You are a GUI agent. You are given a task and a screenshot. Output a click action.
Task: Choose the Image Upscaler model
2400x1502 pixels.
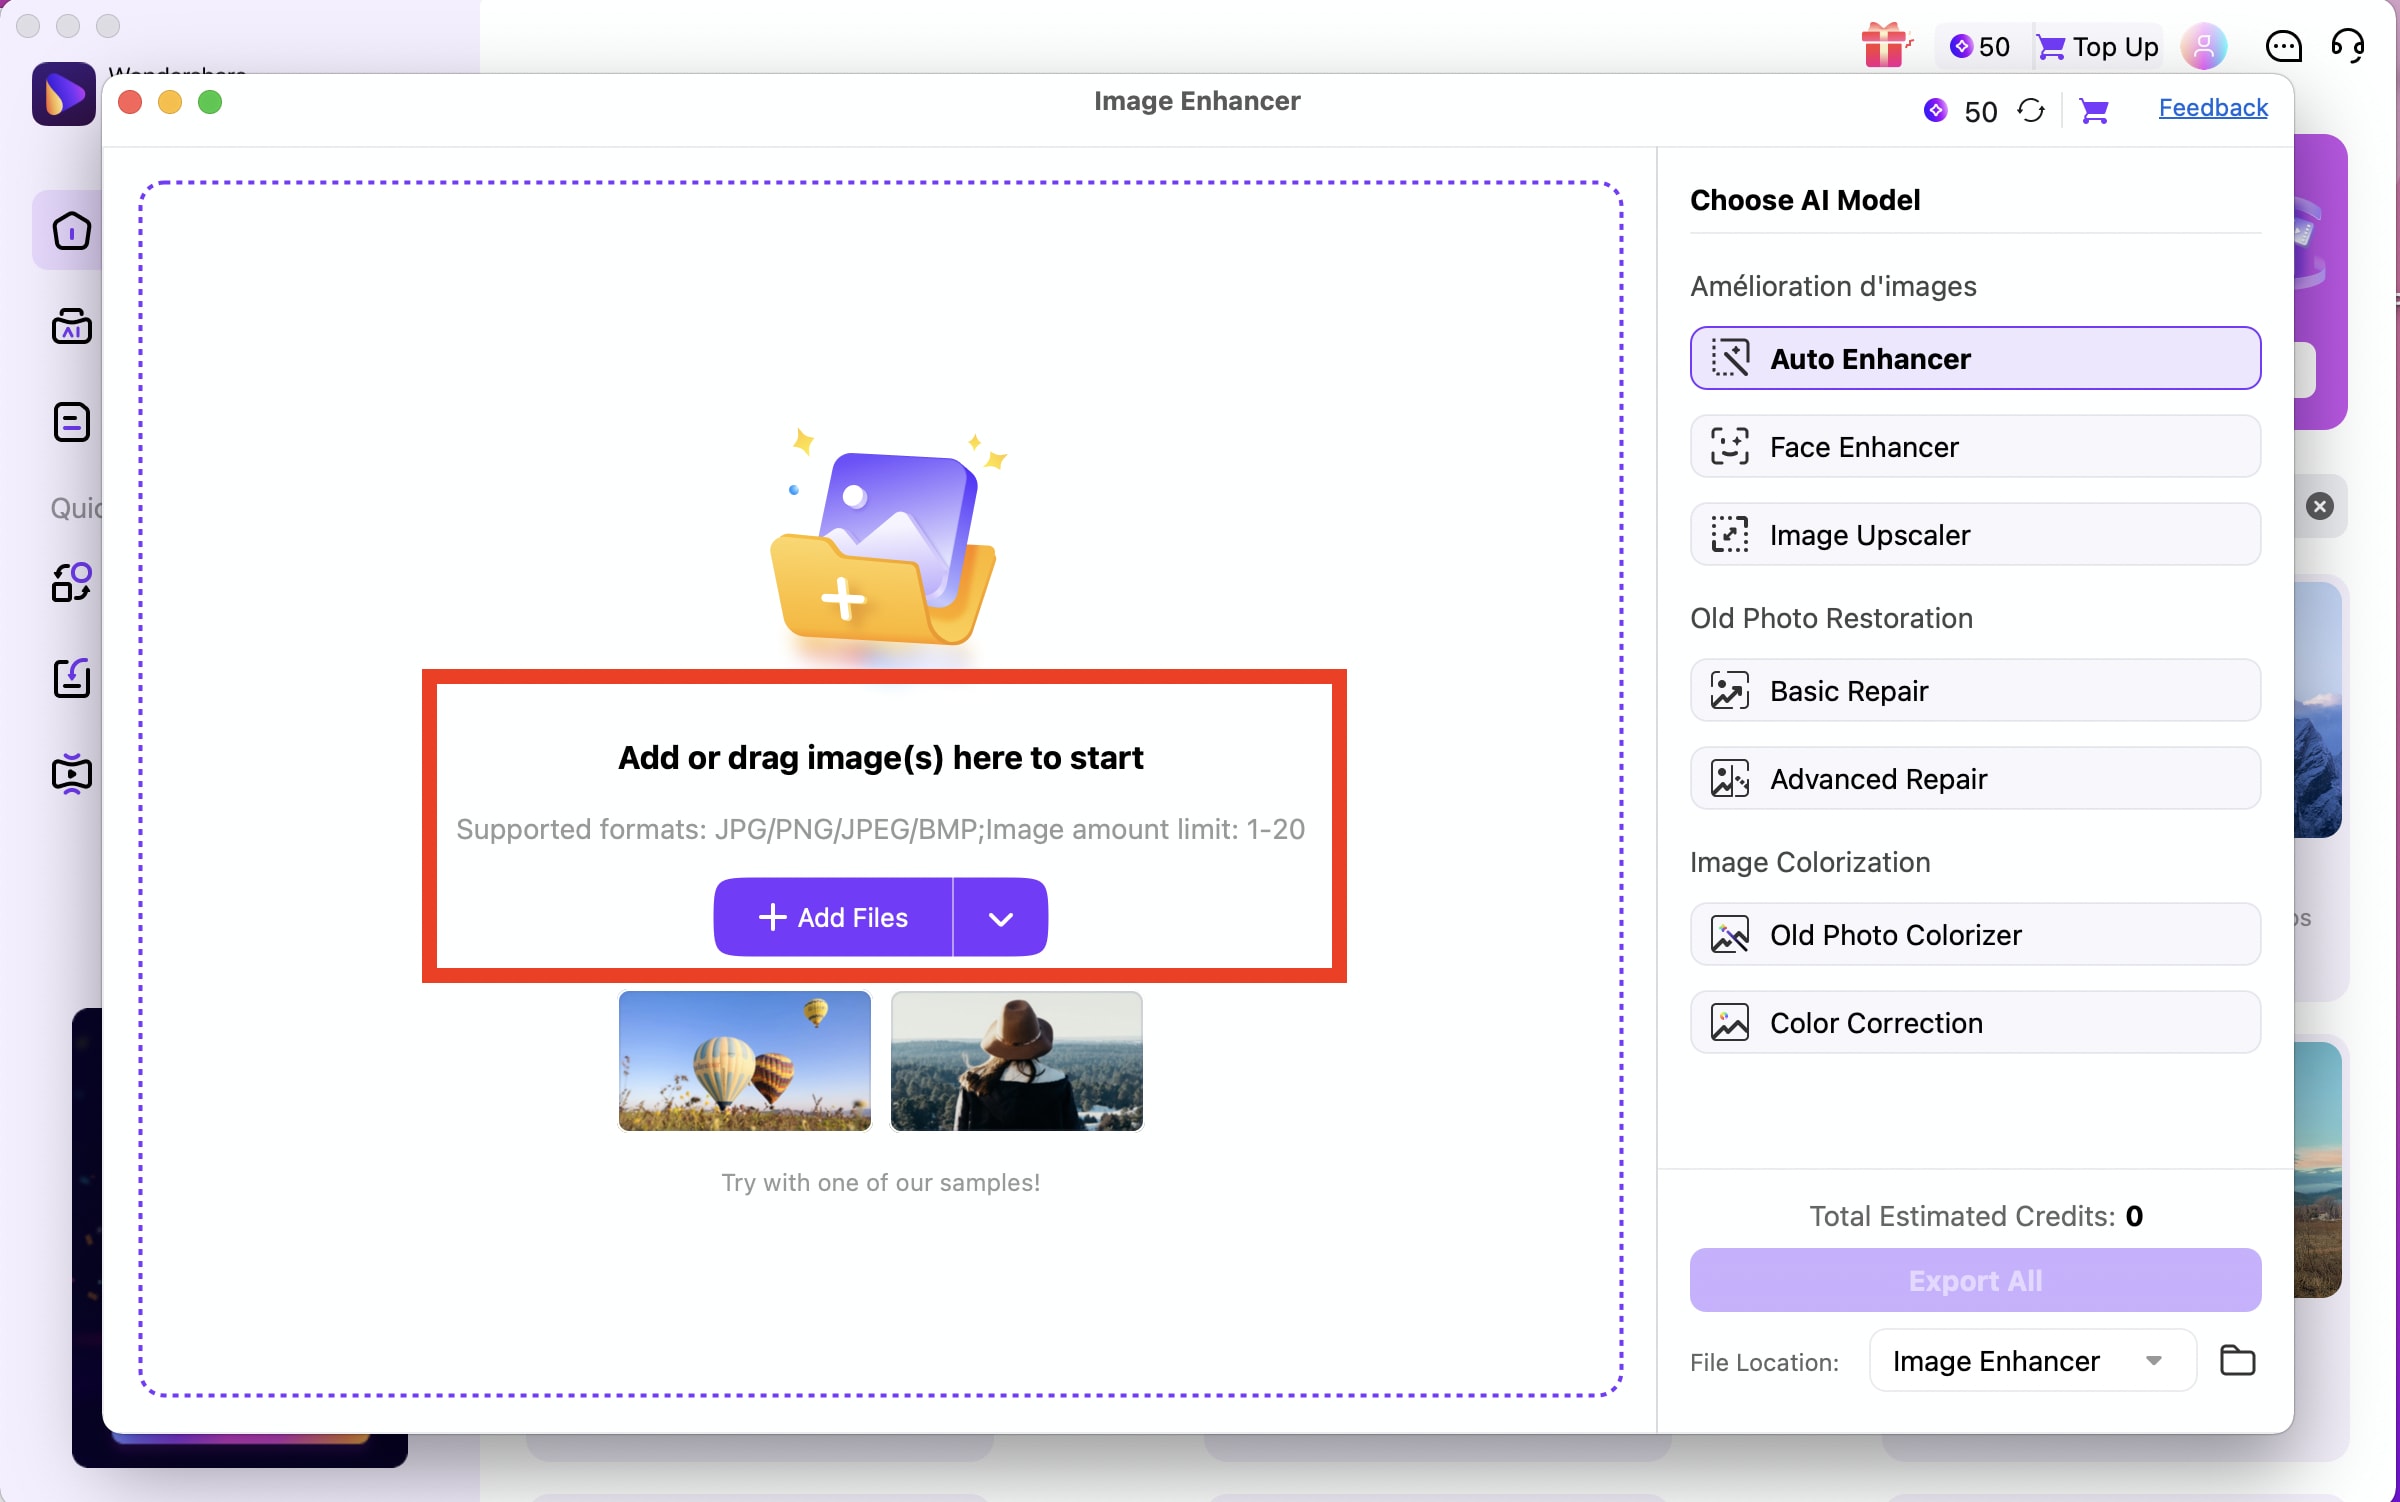tap(1975, 534)
